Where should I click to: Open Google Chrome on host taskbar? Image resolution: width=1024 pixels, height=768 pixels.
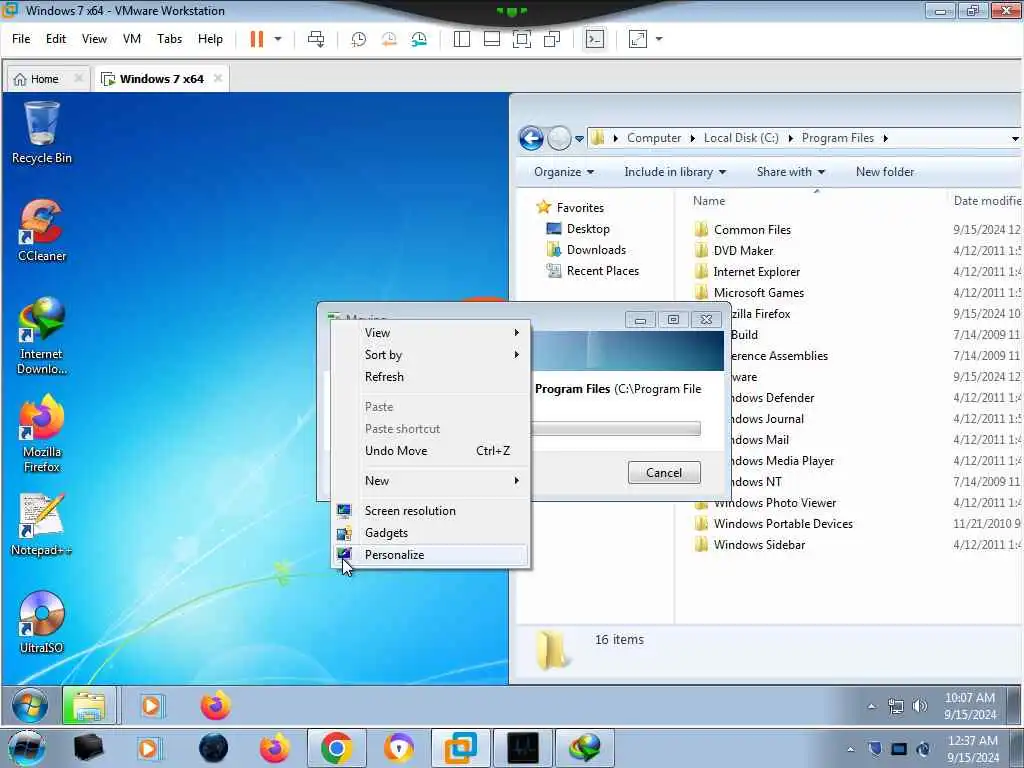(x=336, y=747)
